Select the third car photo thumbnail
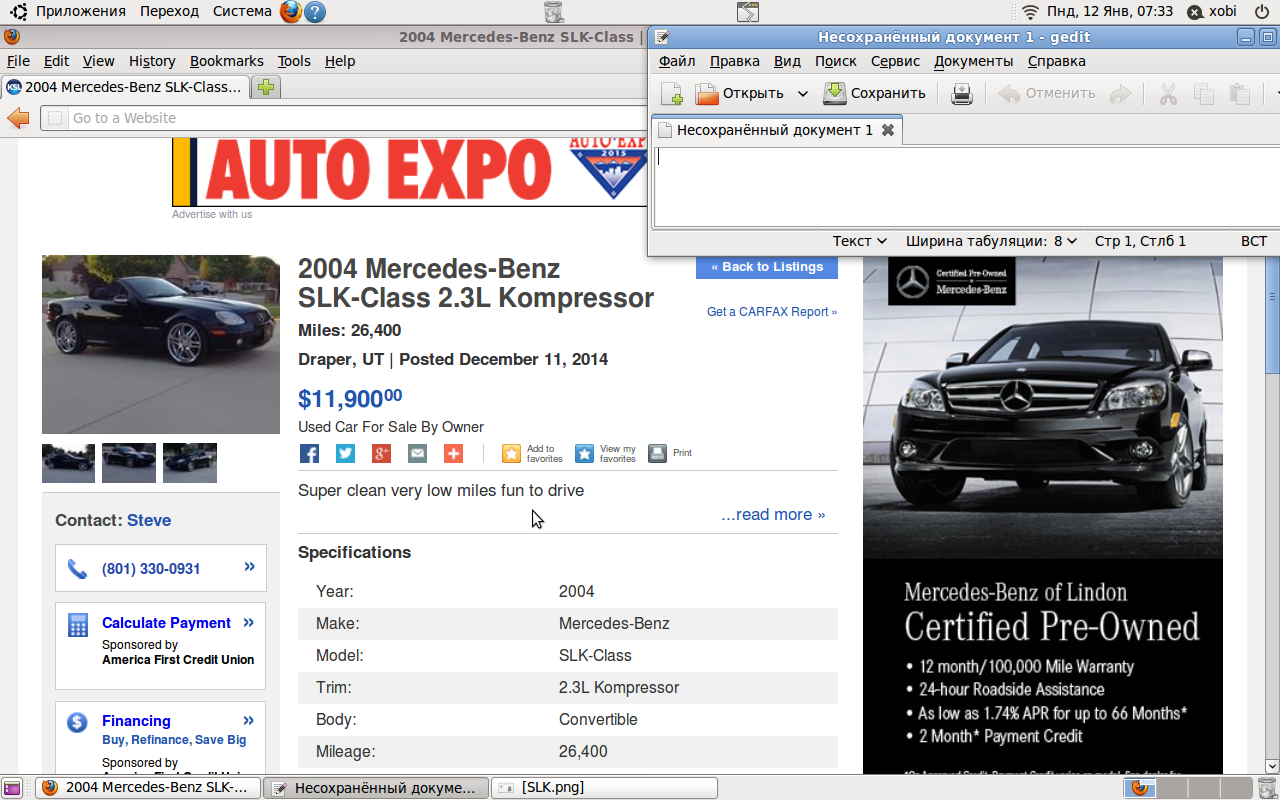Viewport: 1280px width, 800px height. [190, 463]
